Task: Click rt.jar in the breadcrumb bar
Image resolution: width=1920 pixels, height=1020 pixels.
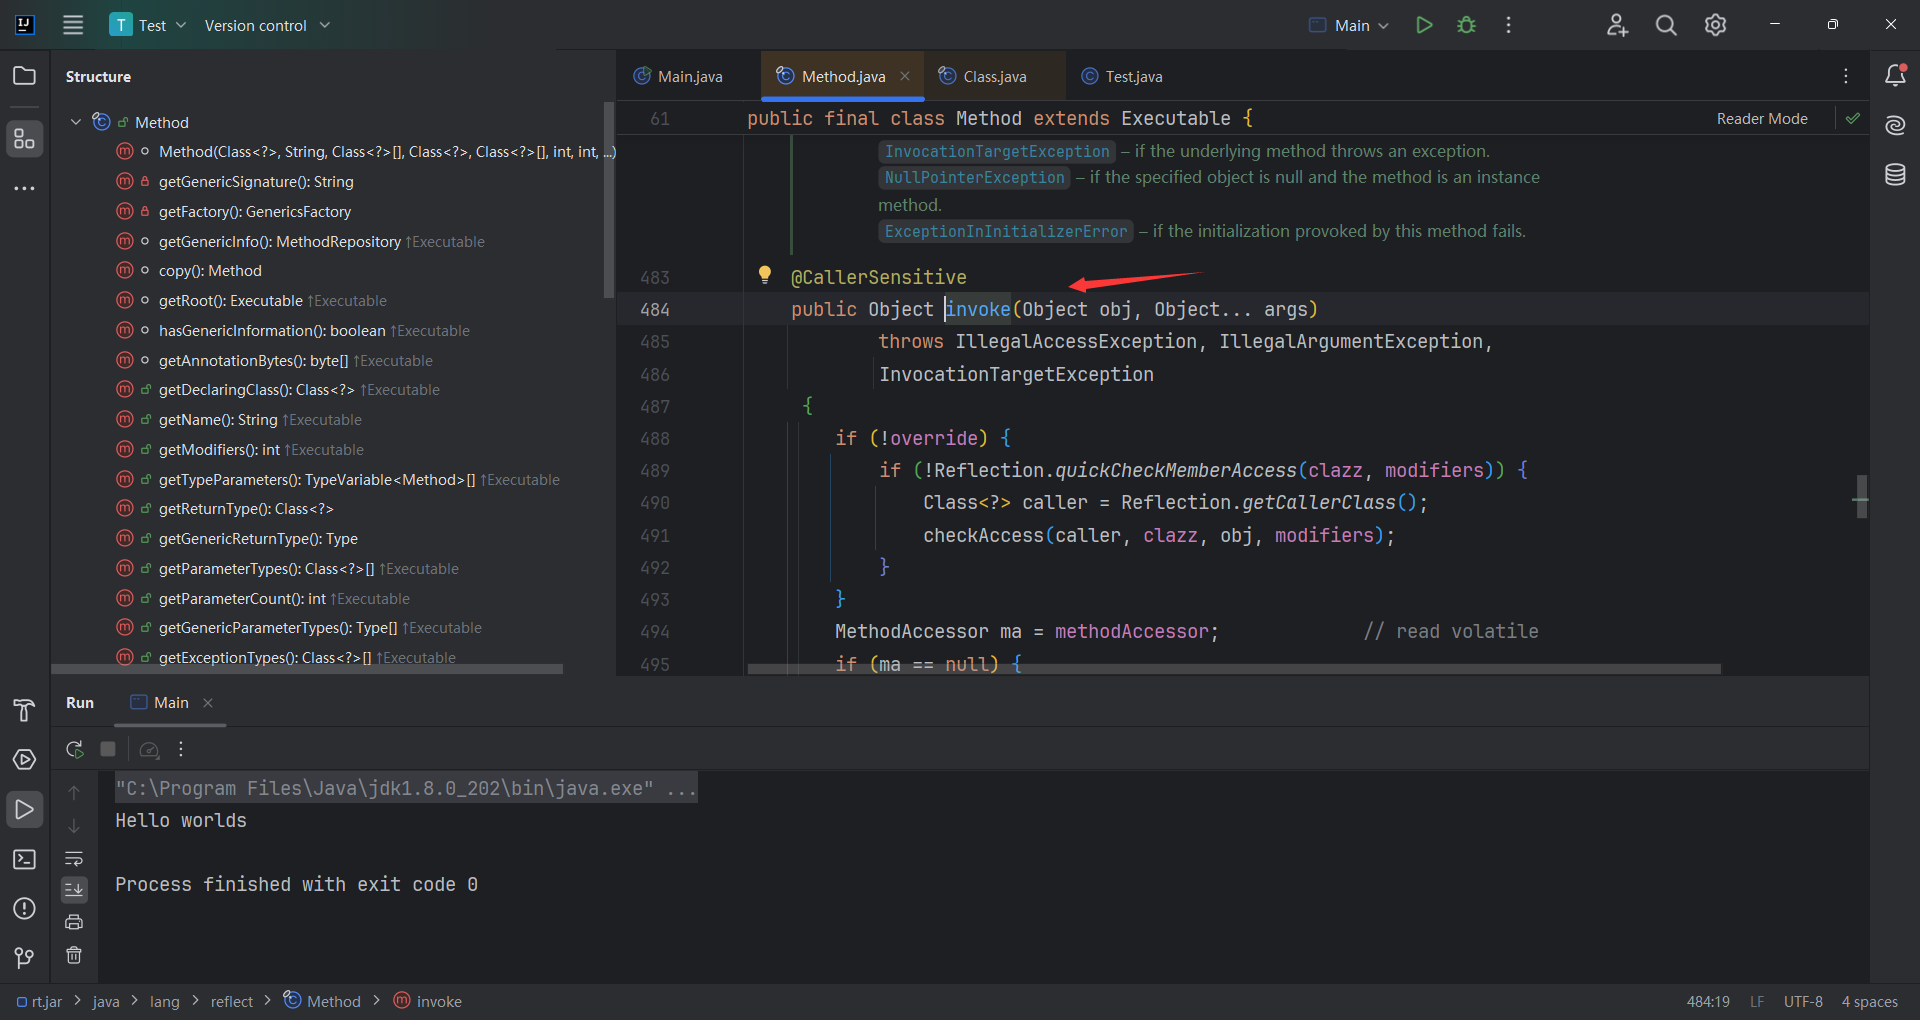Action: (x=40, y=1001)
